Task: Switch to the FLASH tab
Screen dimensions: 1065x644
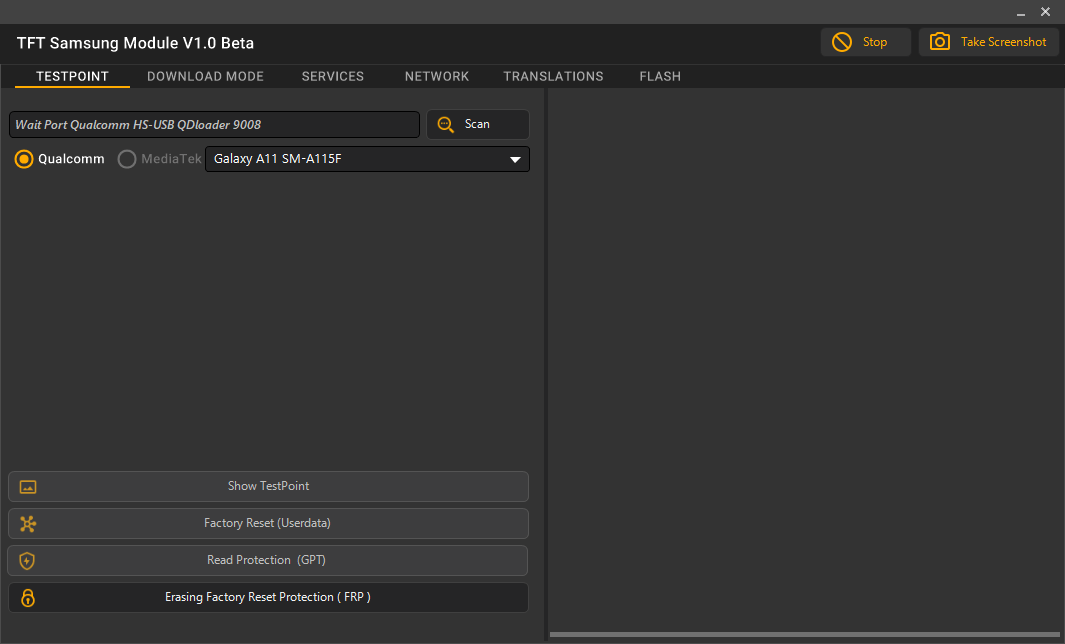Action: point(660,76)
